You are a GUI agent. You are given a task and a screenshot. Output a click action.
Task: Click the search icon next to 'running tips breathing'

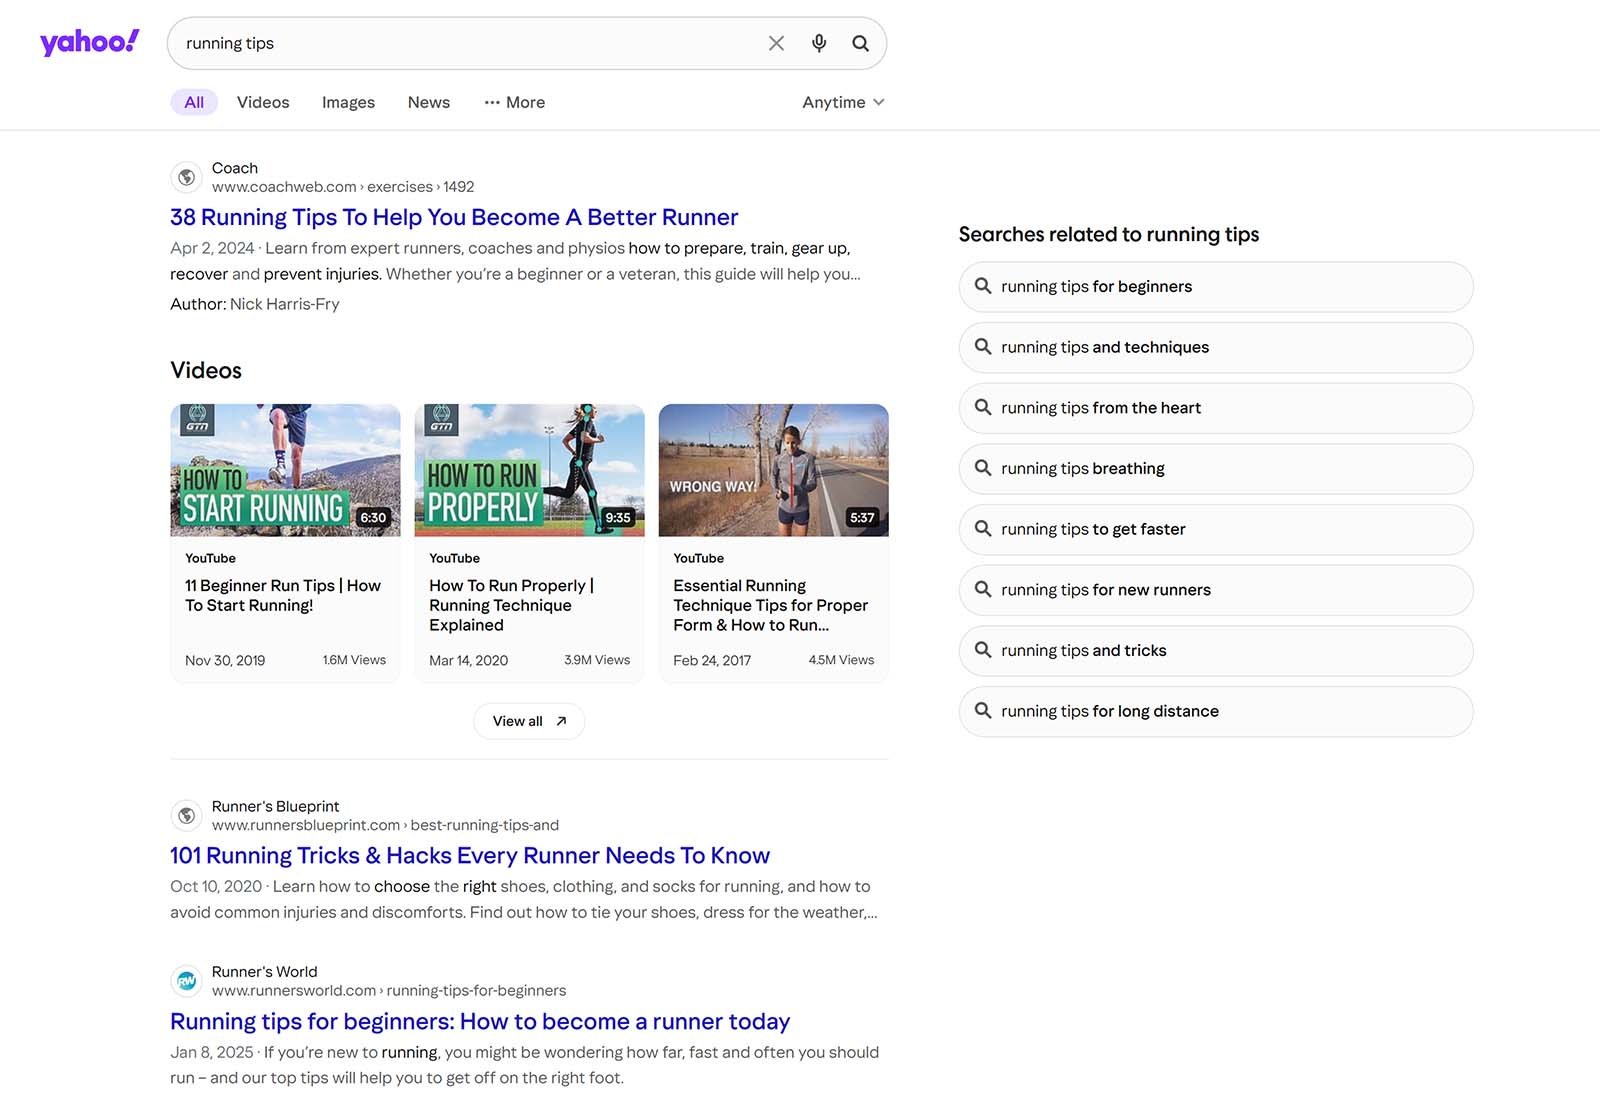tap(984, 468)
